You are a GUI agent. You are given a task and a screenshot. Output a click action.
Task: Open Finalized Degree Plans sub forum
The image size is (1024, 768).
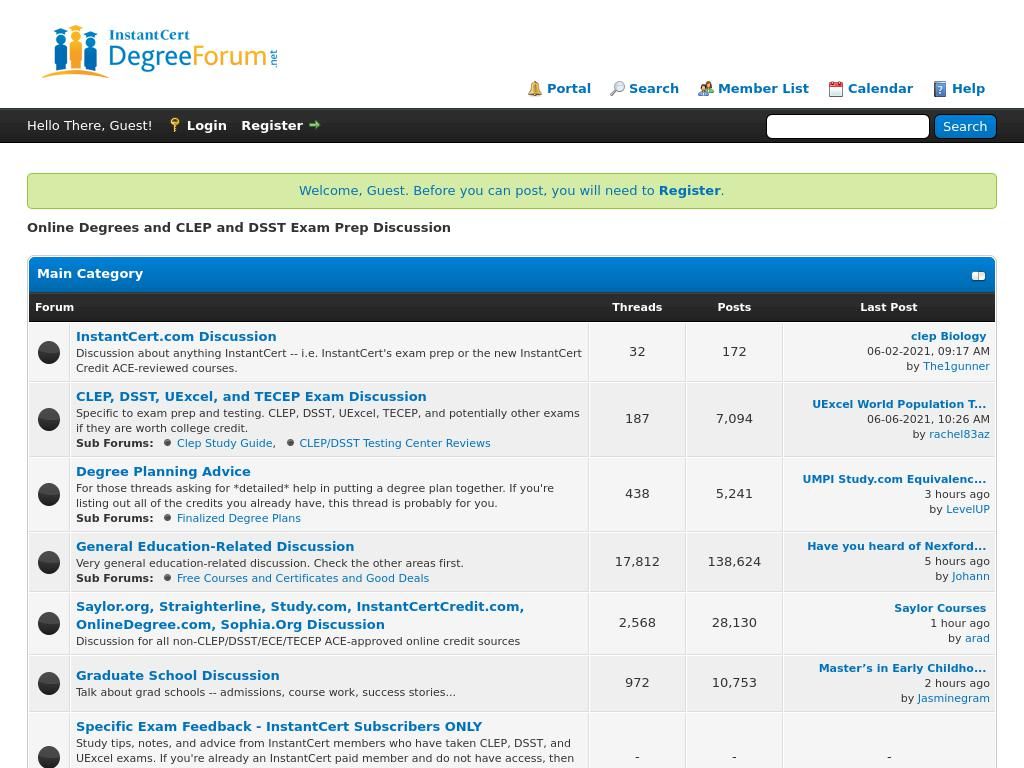(x=239, y=518)
